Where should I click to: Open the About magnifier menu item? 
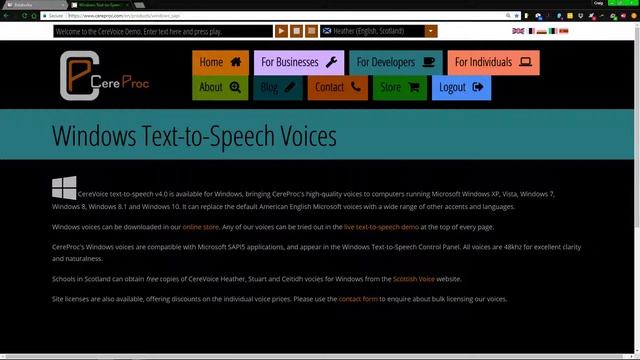pos(220,87)
